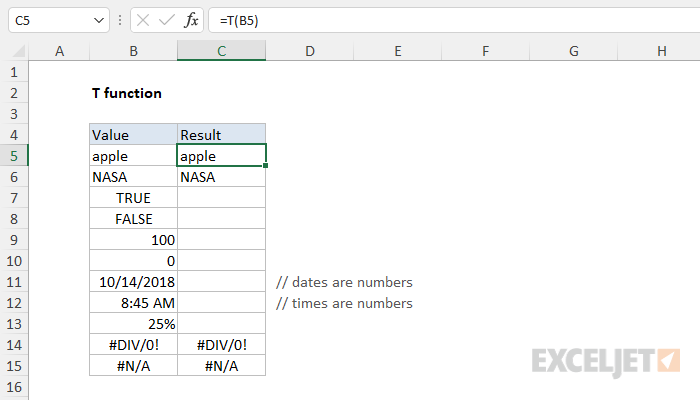This screenshot has height=400, width=700.
Task: Click the Select All corner triangle
Action: [x=18, y=50]
